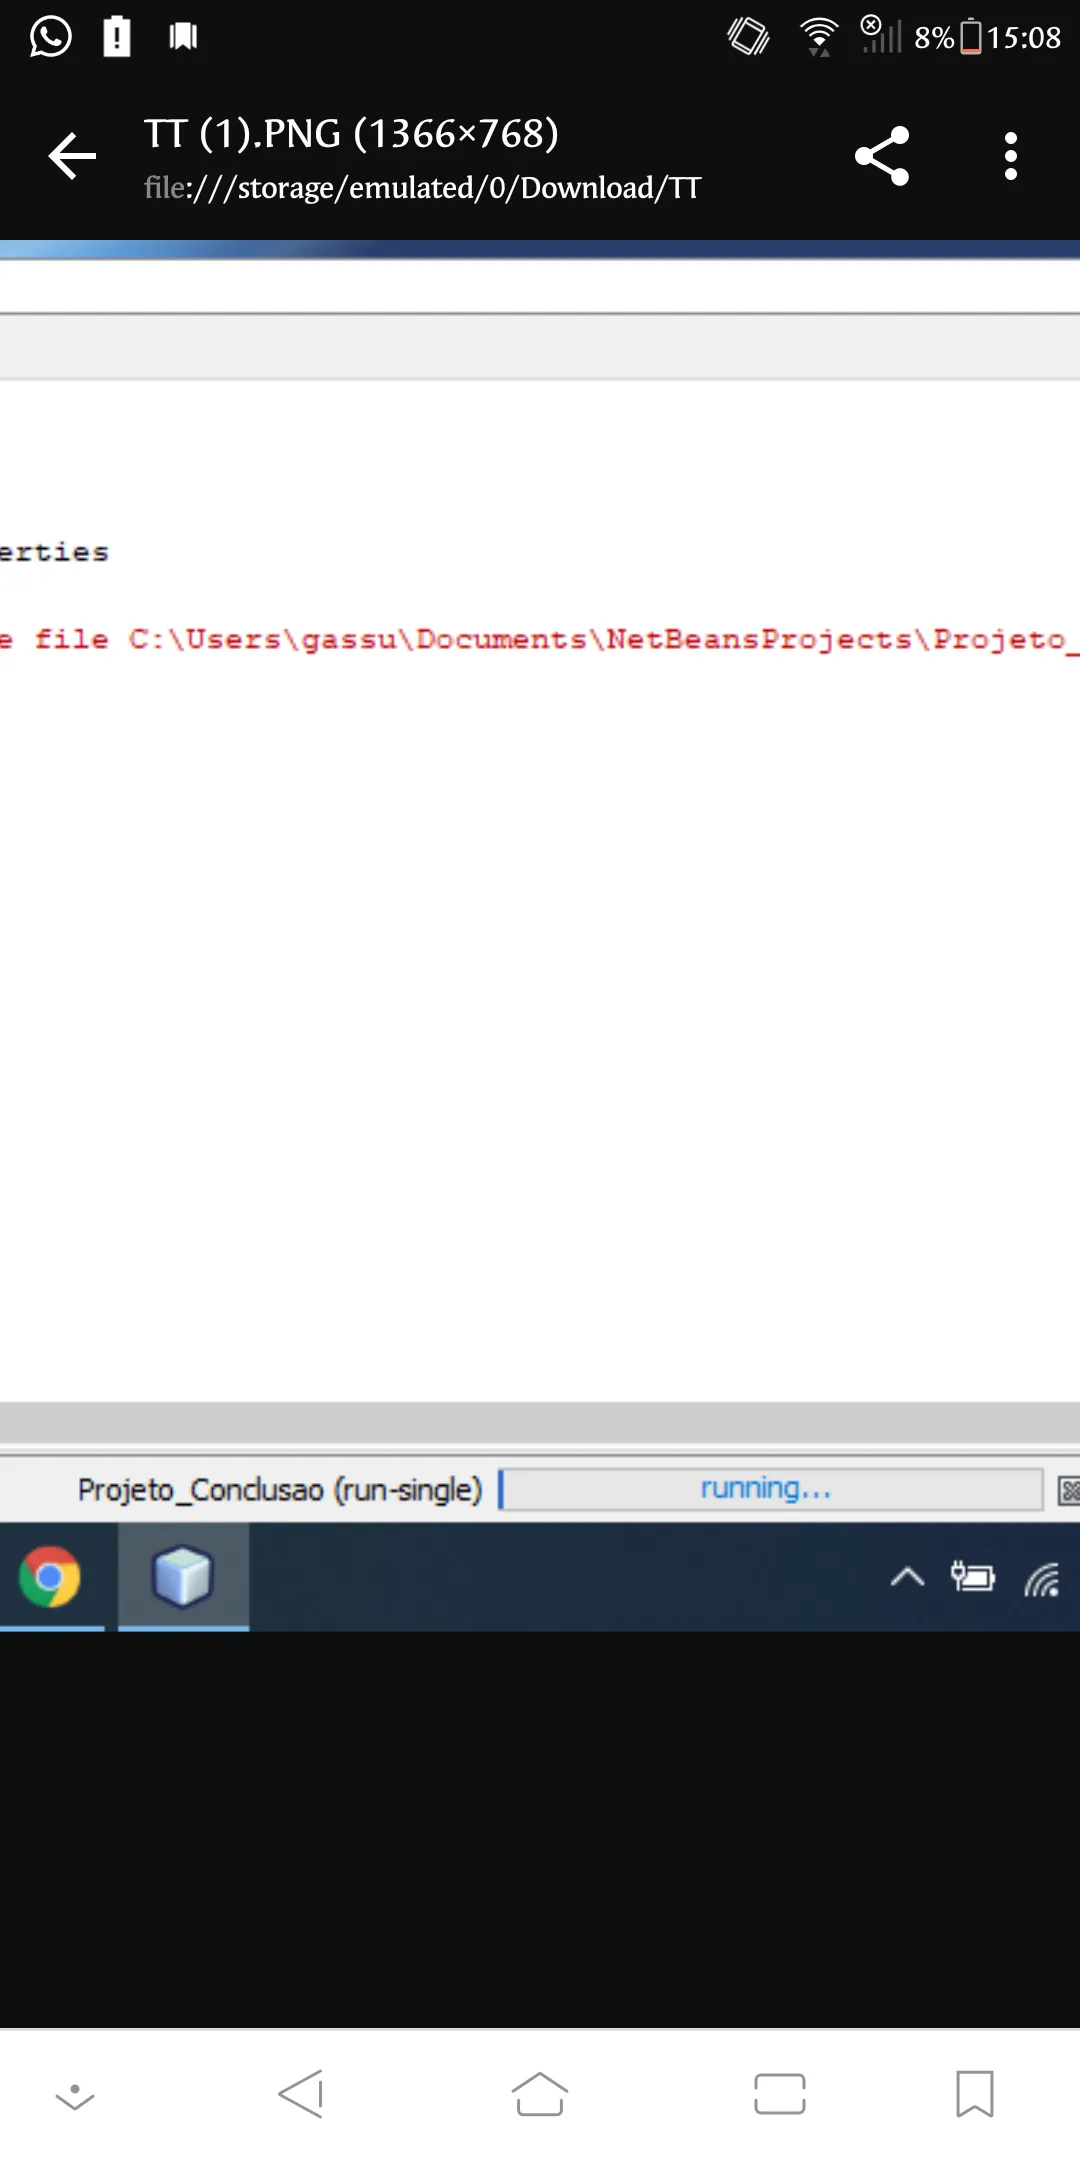
Task: Tap the status bar map/book notification icon
Action: 183,37
